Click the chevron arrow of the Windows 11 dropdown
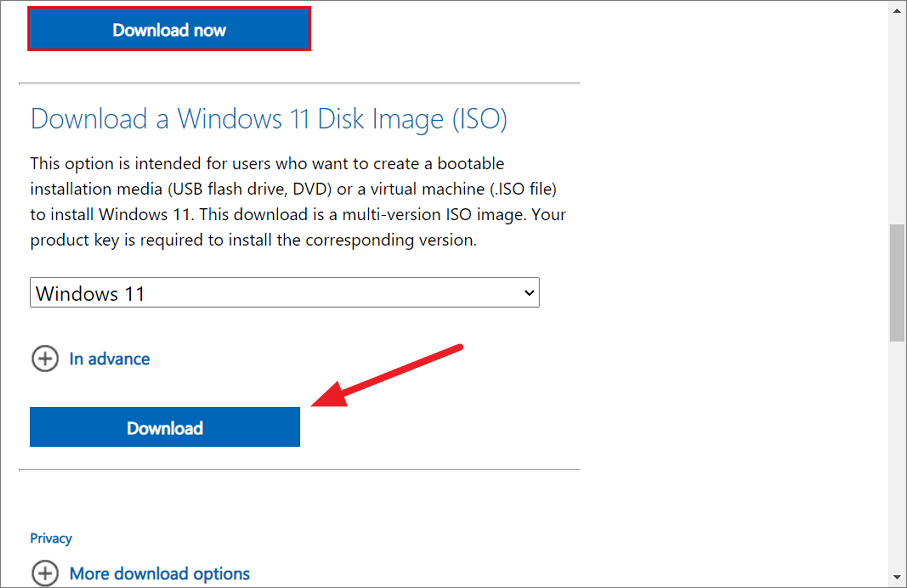Screen dimensions: 907x588 coord(529,293)
